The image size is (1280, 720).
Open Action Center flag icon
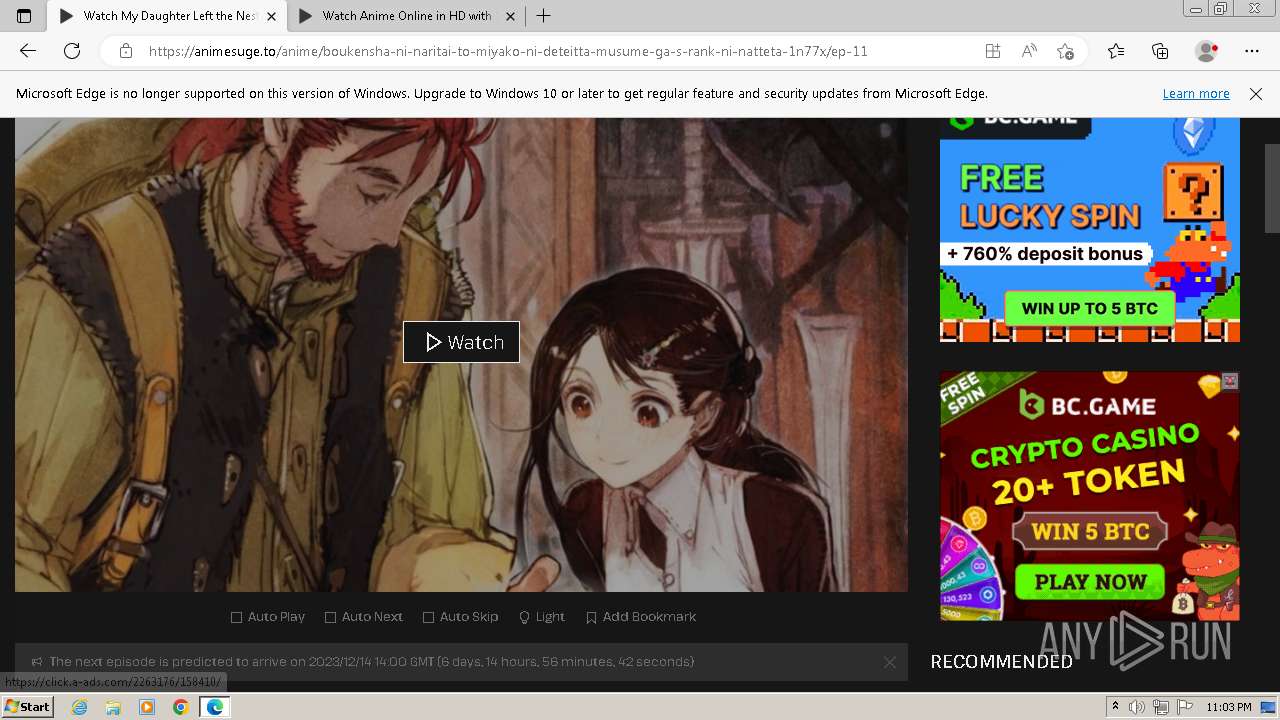(x=1183, y=707)
